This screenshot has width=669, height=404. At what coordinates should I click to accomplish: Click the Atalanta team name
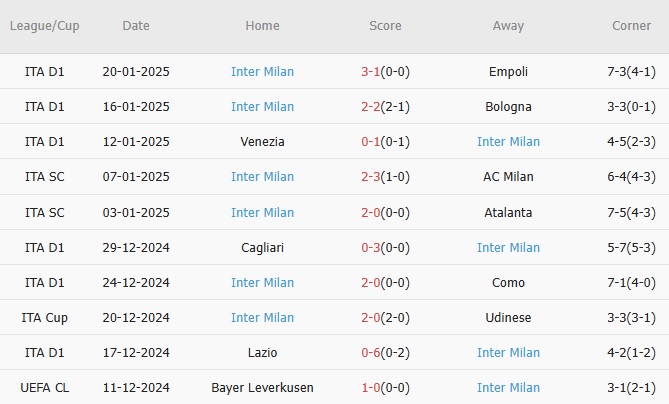coord(508,213)
